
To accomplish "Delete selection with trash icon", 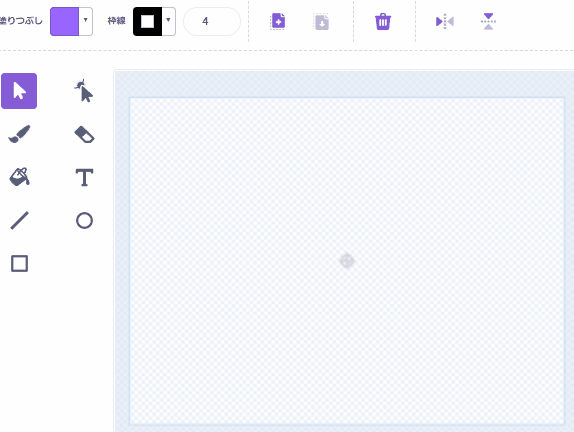I will 383,21.
